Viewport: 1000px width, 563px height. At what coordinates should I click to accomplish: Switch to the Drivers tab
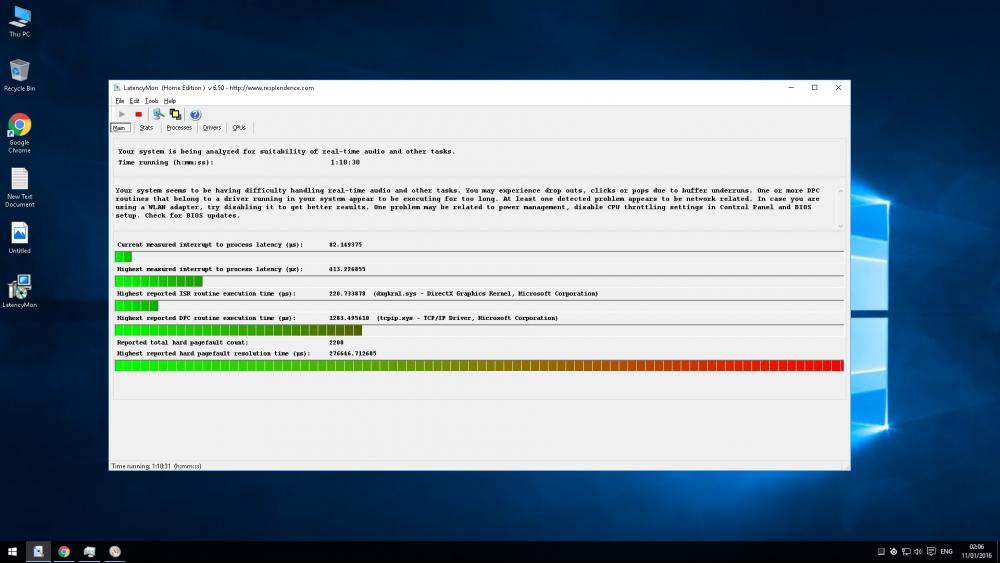point(212,128)
